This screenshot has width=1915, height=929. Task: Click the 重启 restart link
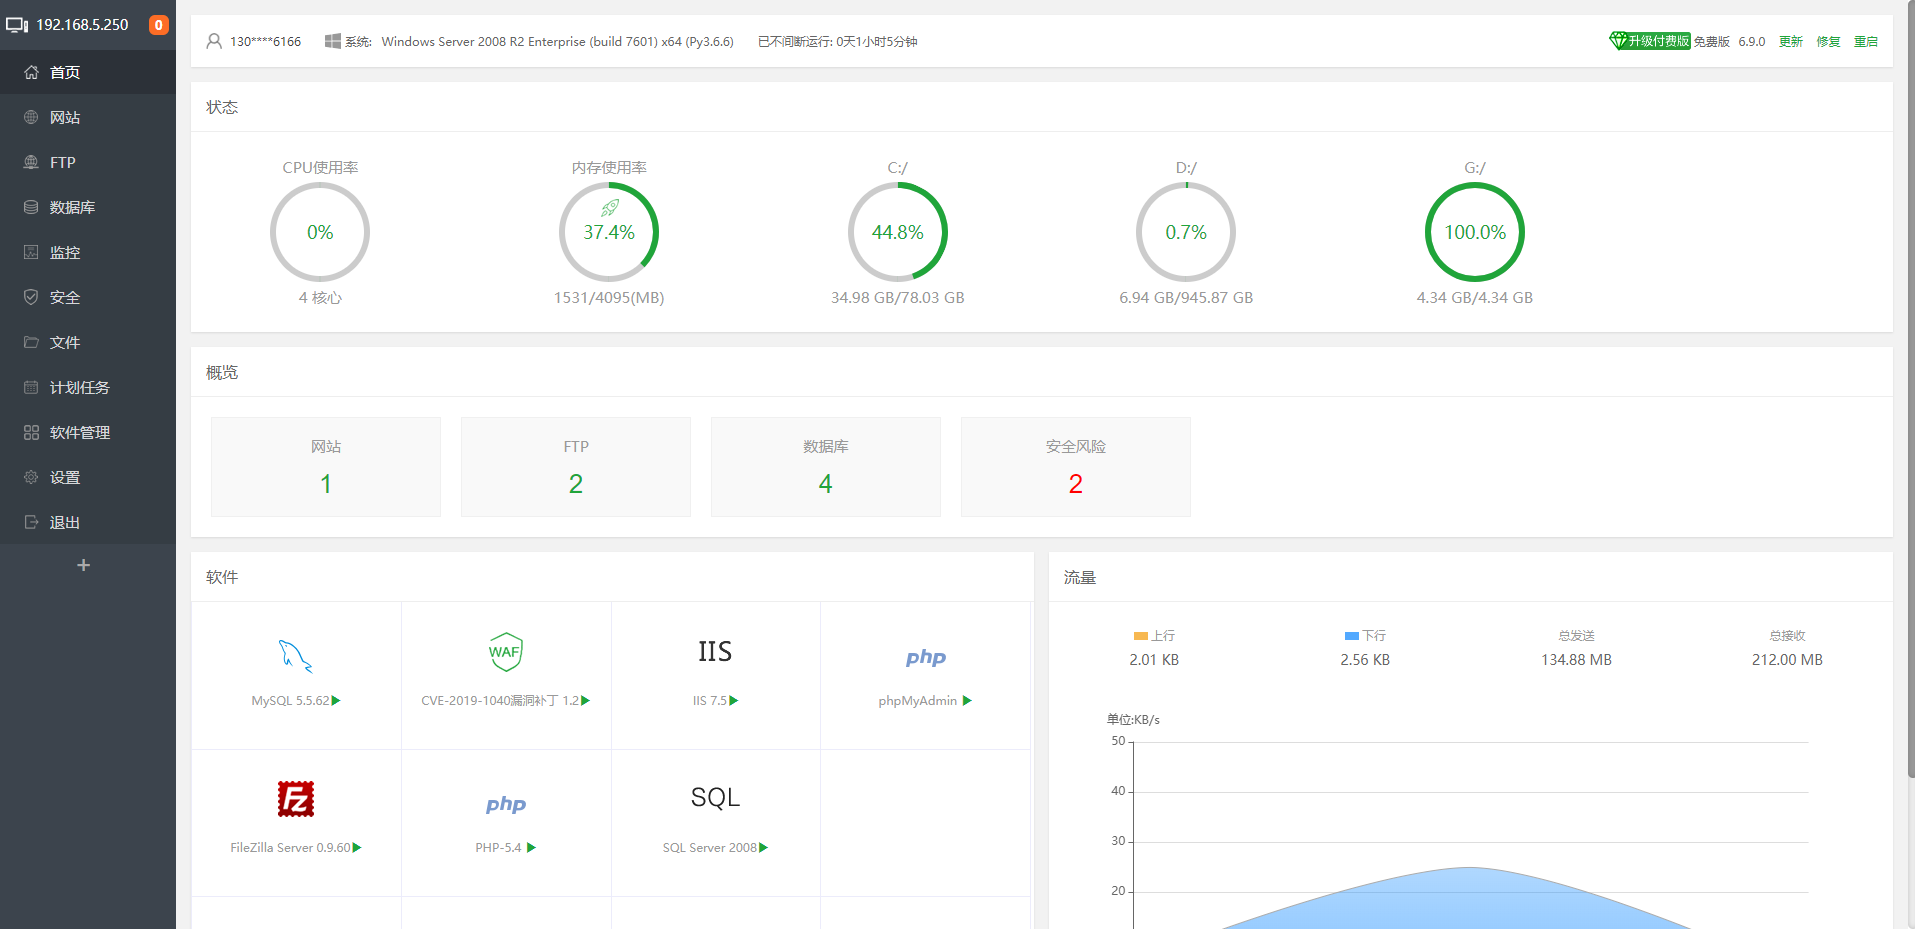[x=1866, y=41]
